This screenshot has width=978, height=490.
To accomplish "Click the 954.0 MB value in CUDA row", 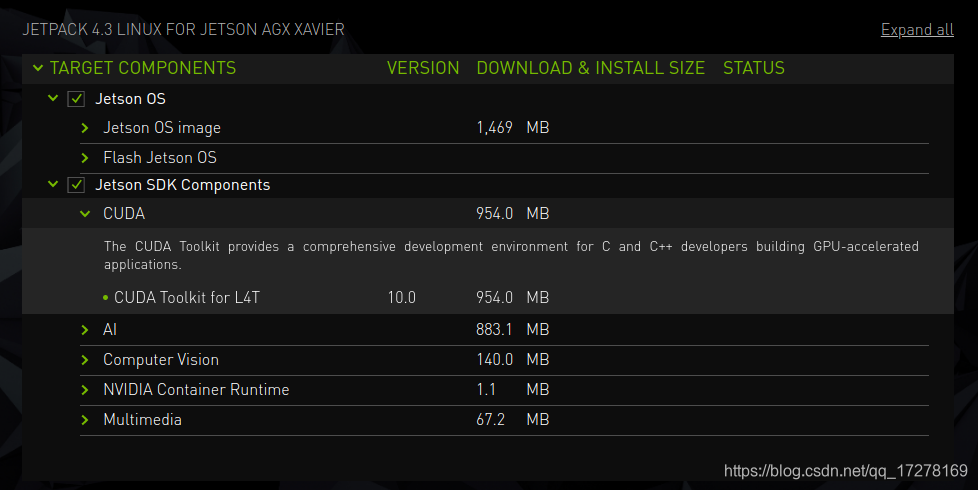I will (x=513, y=213).
